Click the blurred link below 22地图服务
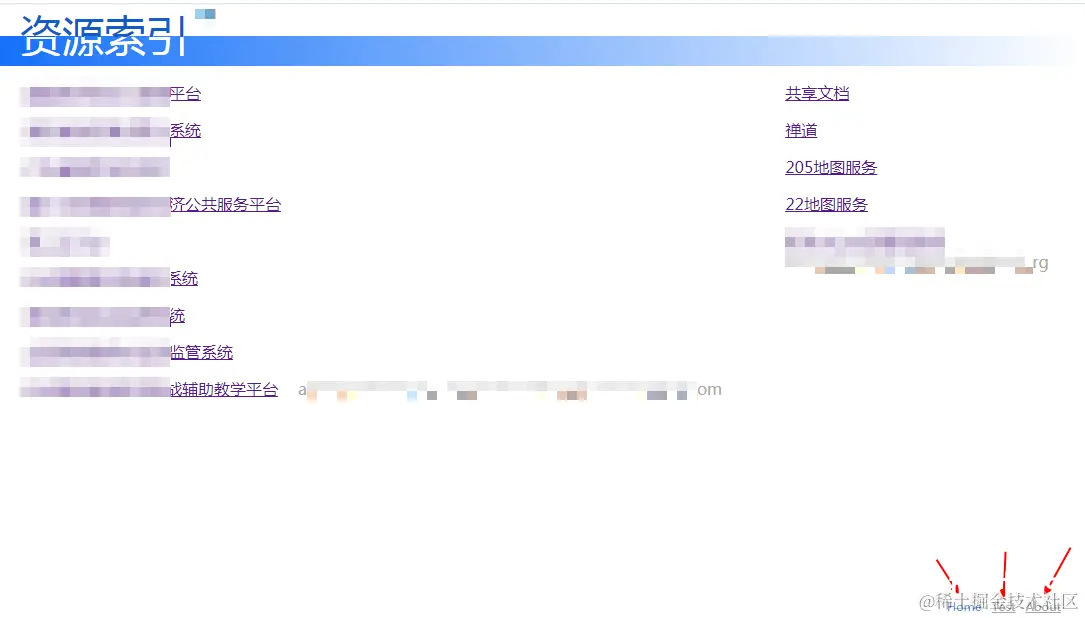 tap(865, 240)
